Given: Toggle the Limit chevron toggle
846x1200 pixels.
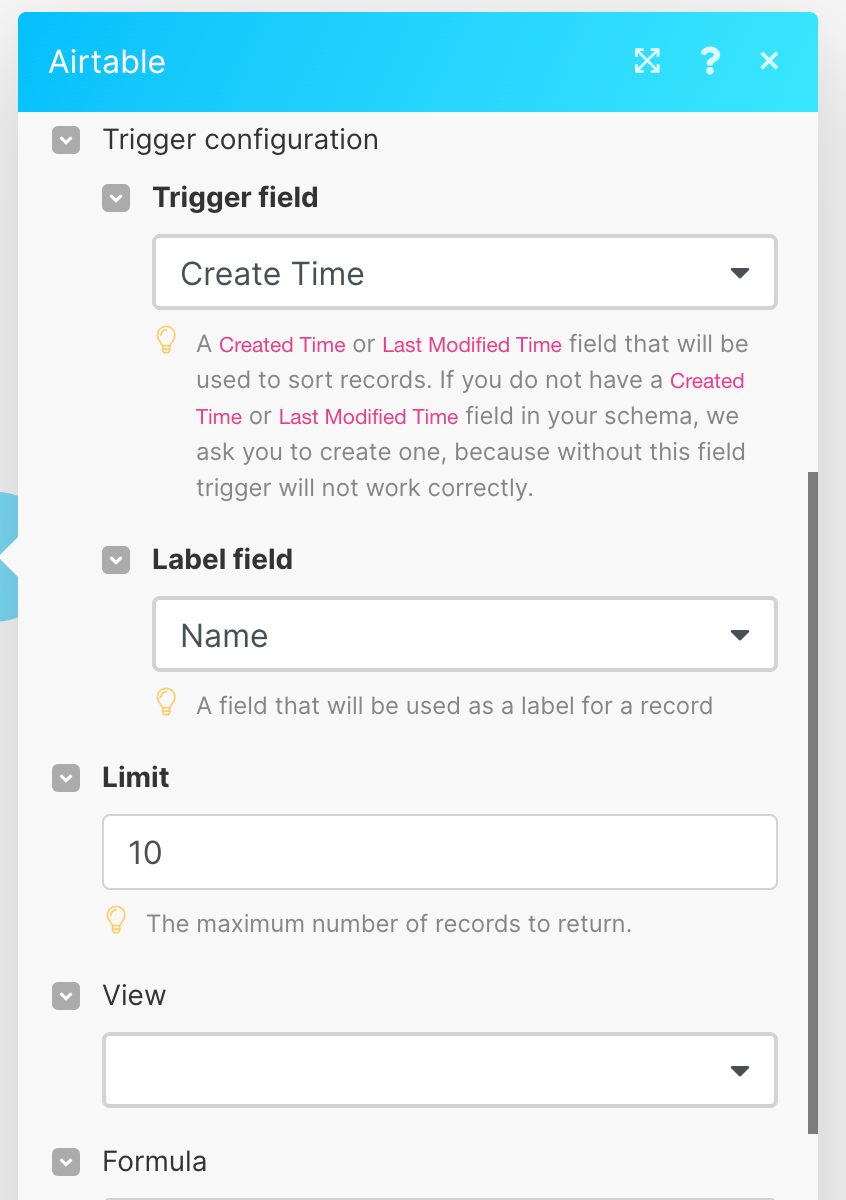Looking at the screenshot, I should [66, 778].
